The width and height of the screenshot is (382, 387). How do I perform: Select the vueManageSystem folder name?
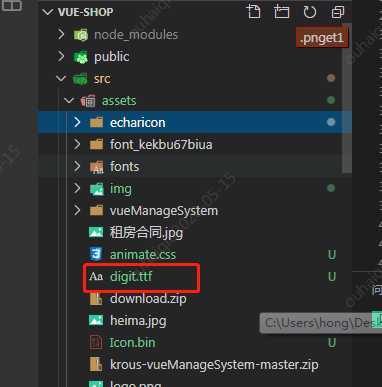tap(164, 211)
